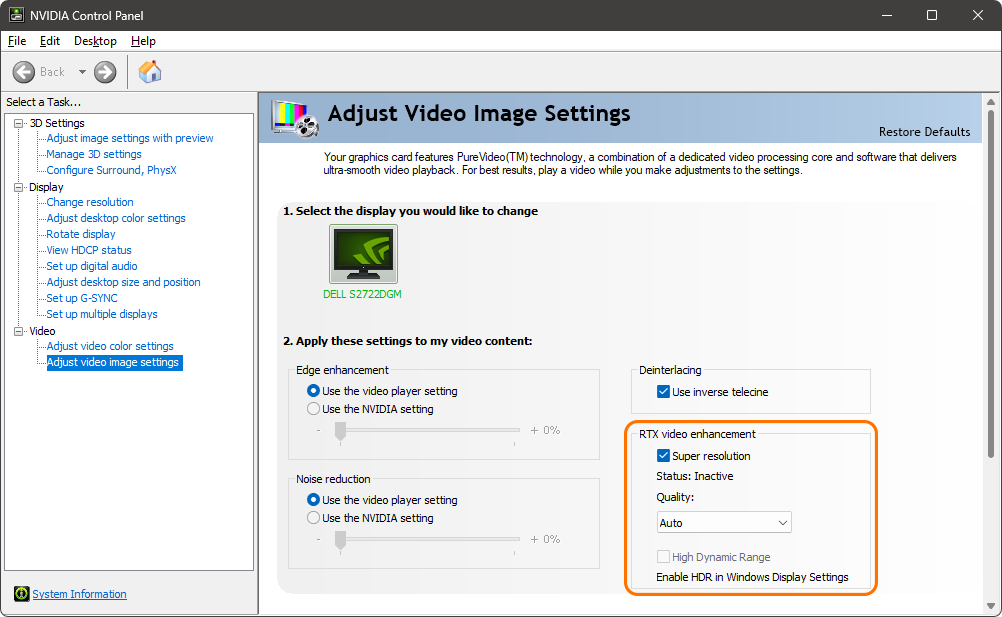The image size is (1002, 617).
Task: Open Adjust desktop color settings
Action: [116, 218]
